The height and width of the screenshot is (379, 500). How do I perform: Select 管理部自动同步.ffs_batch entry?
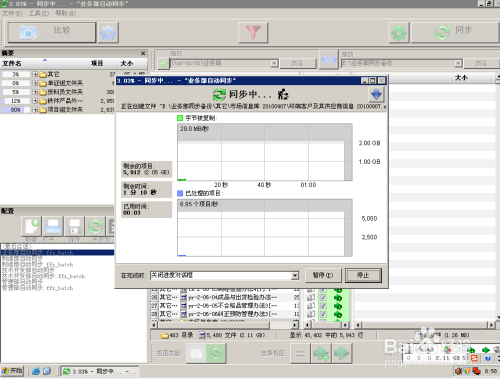point(37,288)
